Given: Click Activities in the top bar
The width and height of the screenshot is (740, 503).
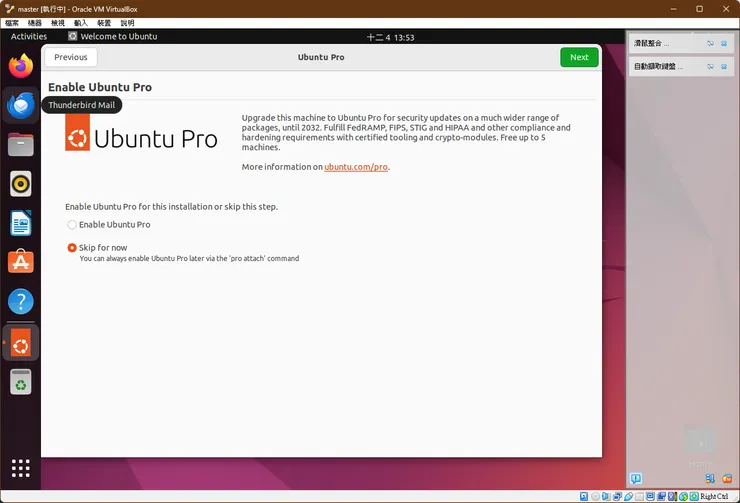Looking at the screenshot, I should pyautogui.click(x=29, y=36).
